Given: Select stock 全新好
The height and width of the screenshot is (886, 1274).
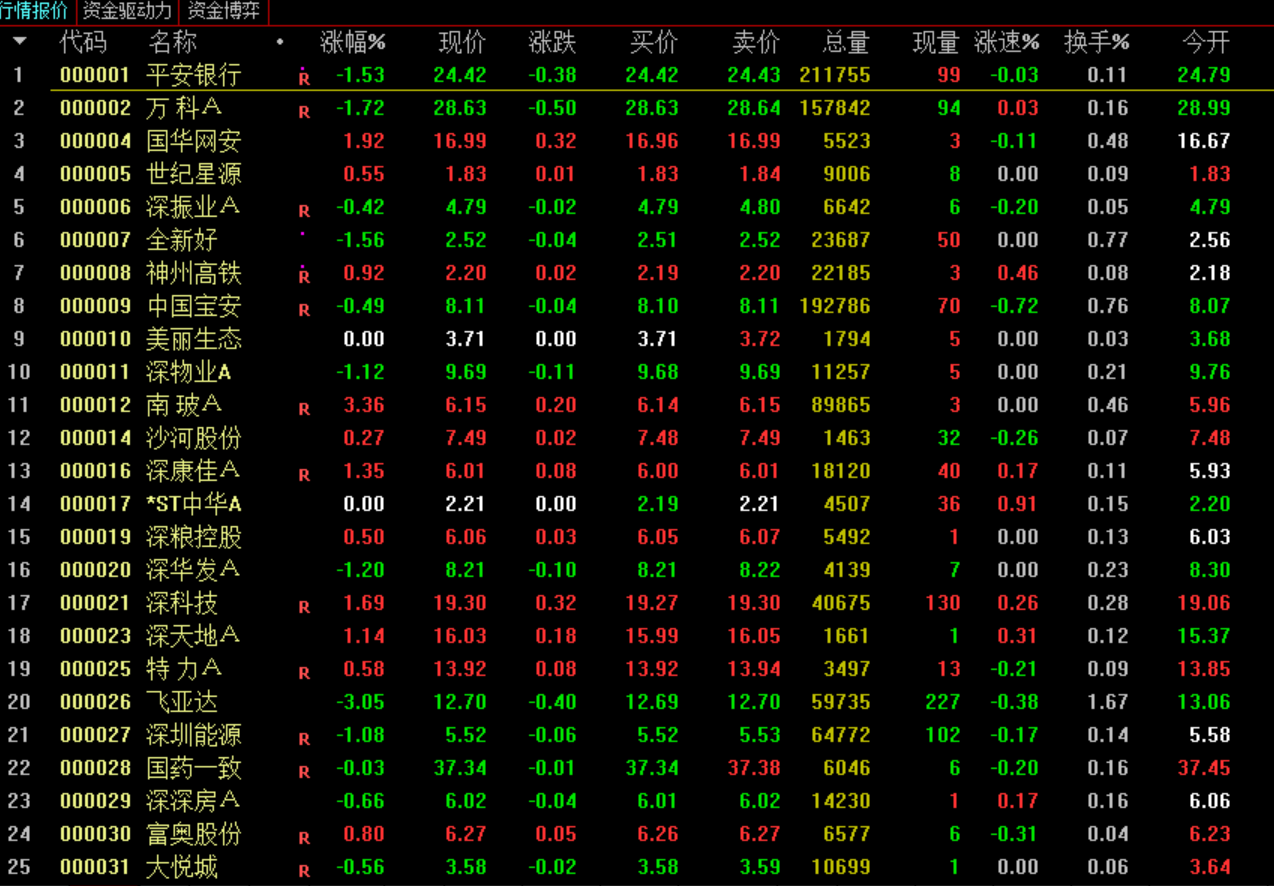Looking at the screenshot, I should click(182, 240).
